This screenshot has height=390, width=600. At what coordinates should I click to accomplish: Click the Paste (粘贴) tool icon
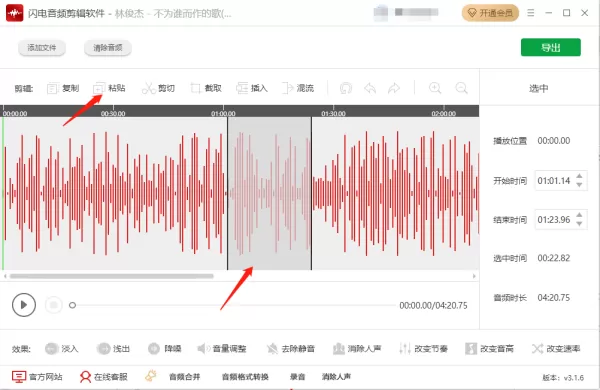click(99, 88)
